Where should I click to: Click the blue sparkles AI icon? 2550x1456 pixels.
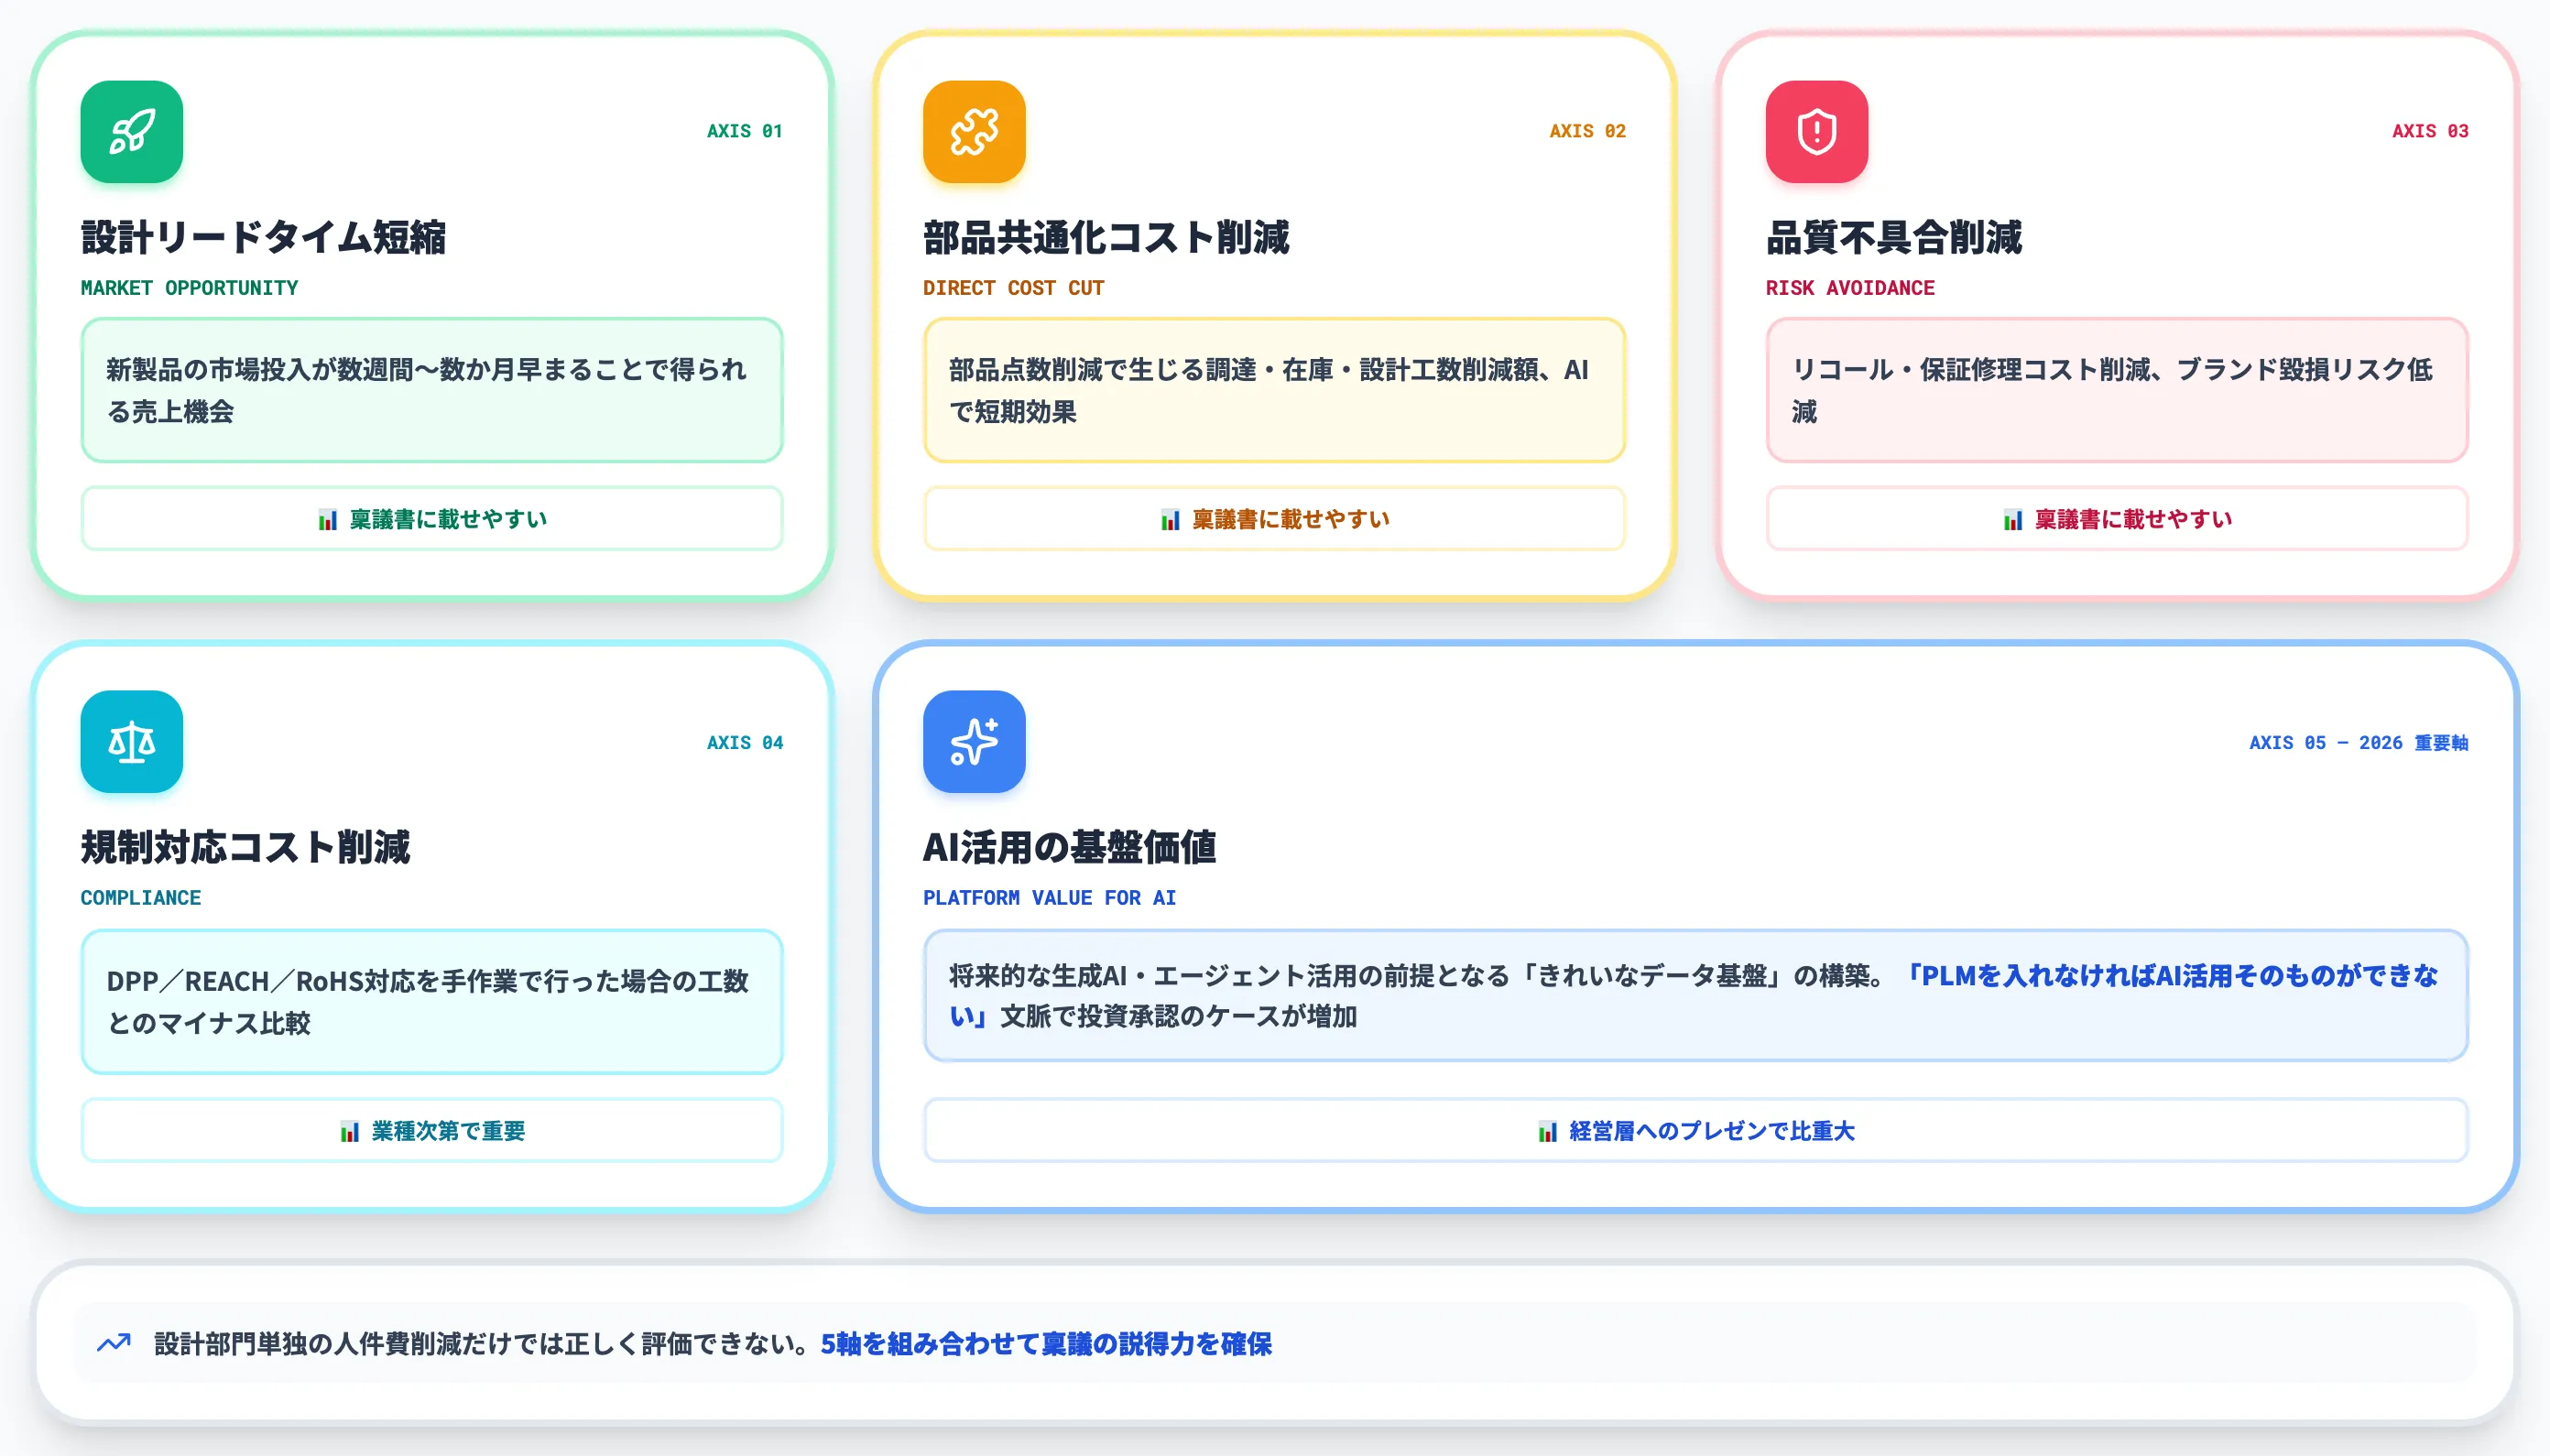click(x=974, y=742)
